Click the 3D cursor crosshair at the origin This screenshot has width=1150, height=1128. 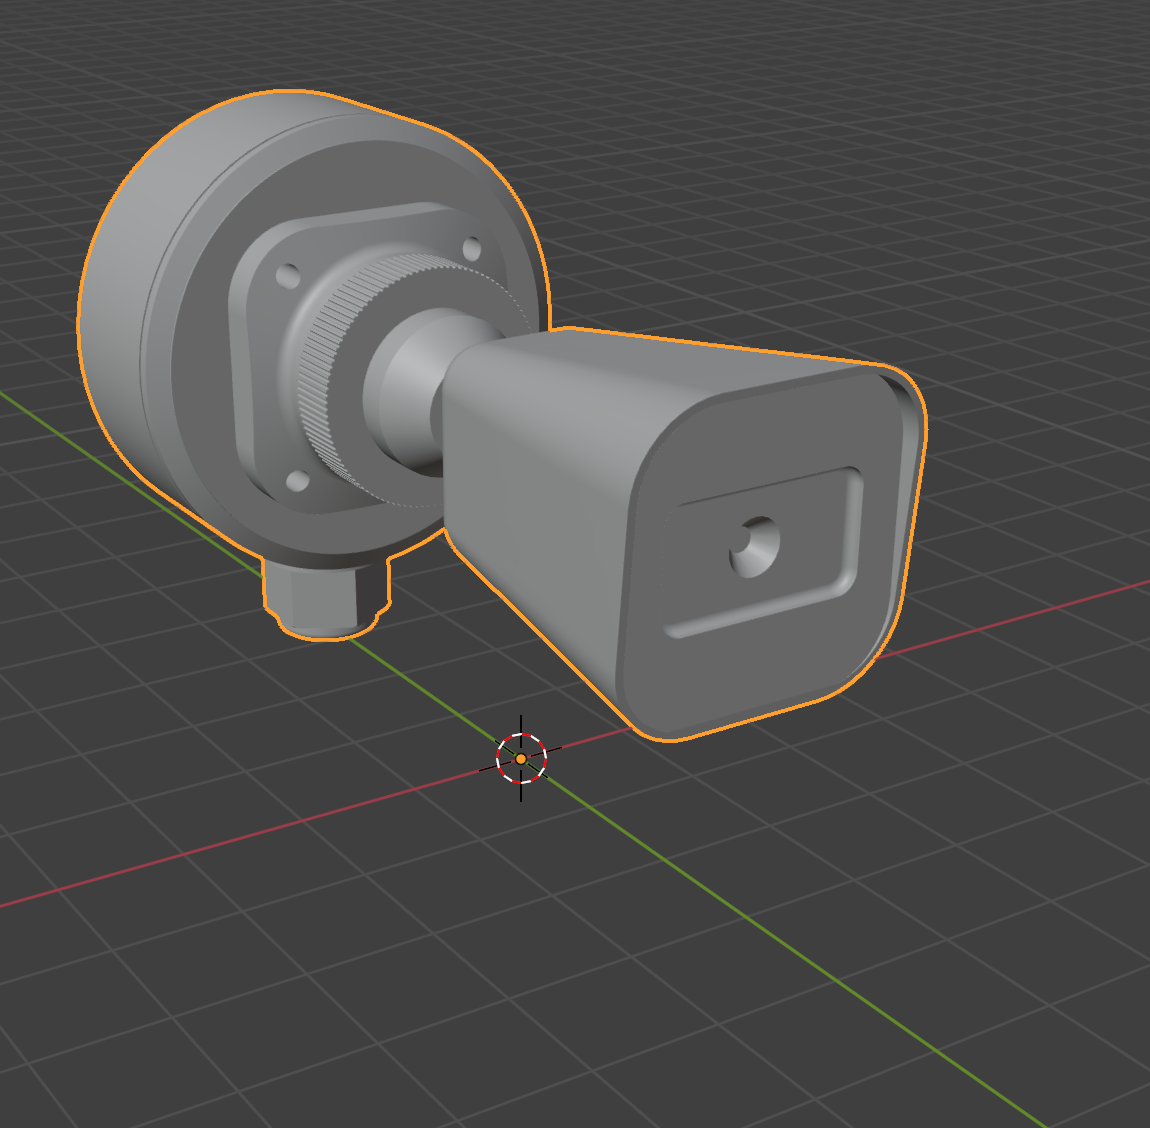tap(521, 758)
